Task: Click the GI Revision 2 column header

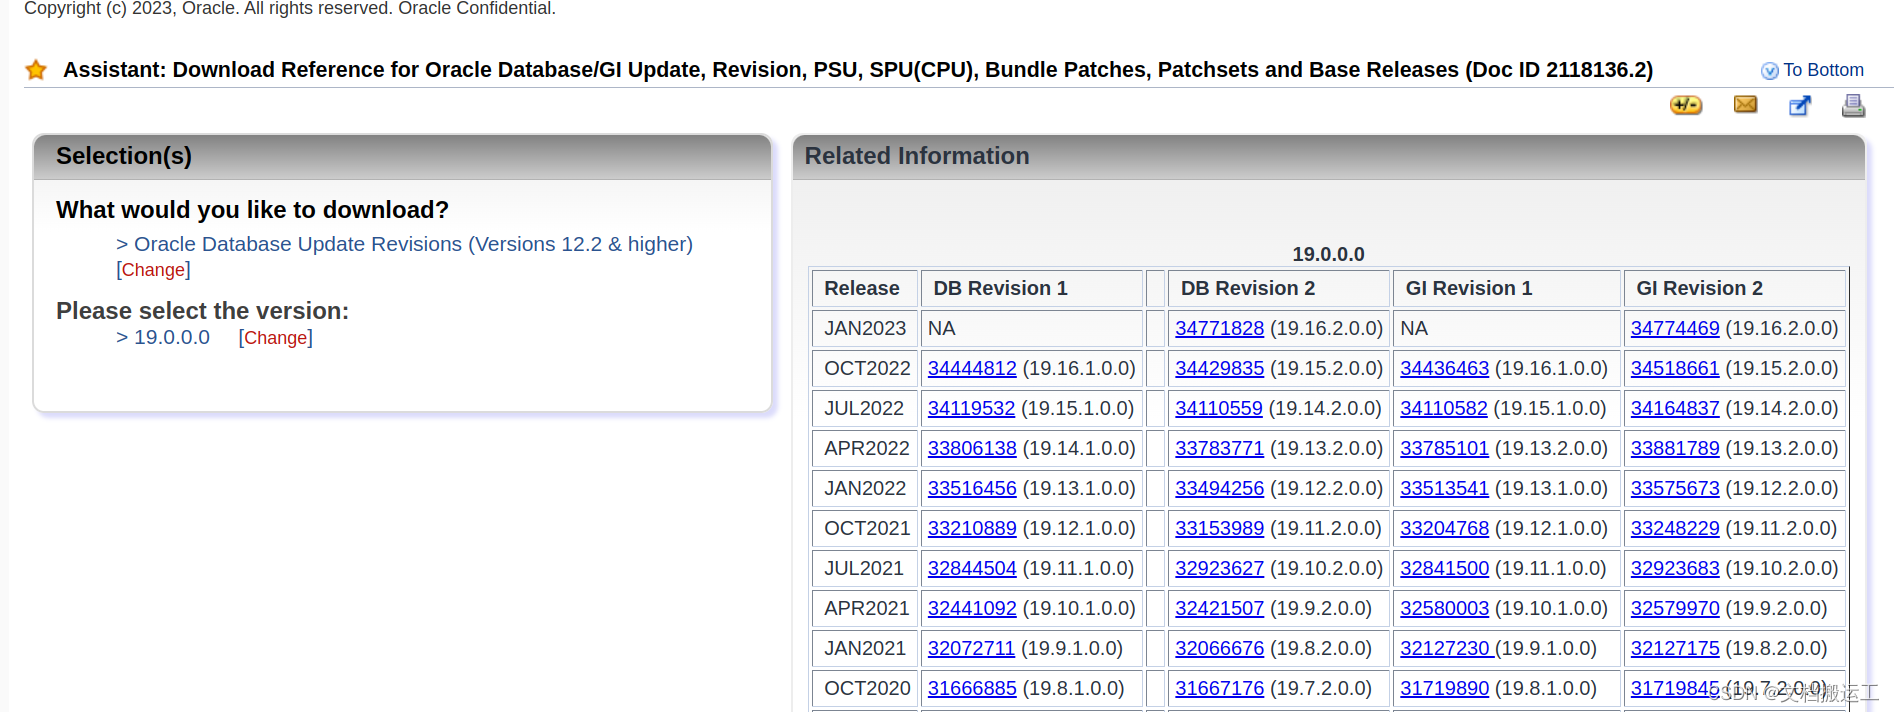Action: [1734, 288]
